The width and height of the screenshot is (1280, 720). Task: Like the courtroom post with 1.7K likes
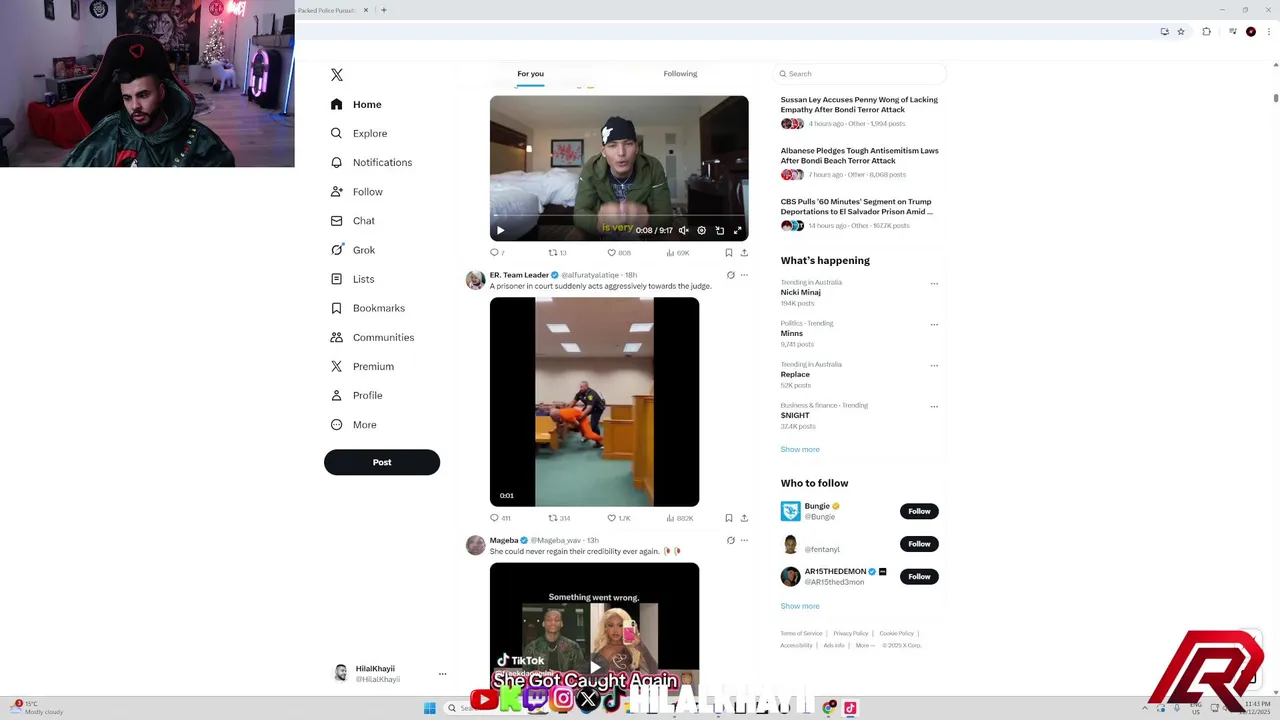[619, 518]
